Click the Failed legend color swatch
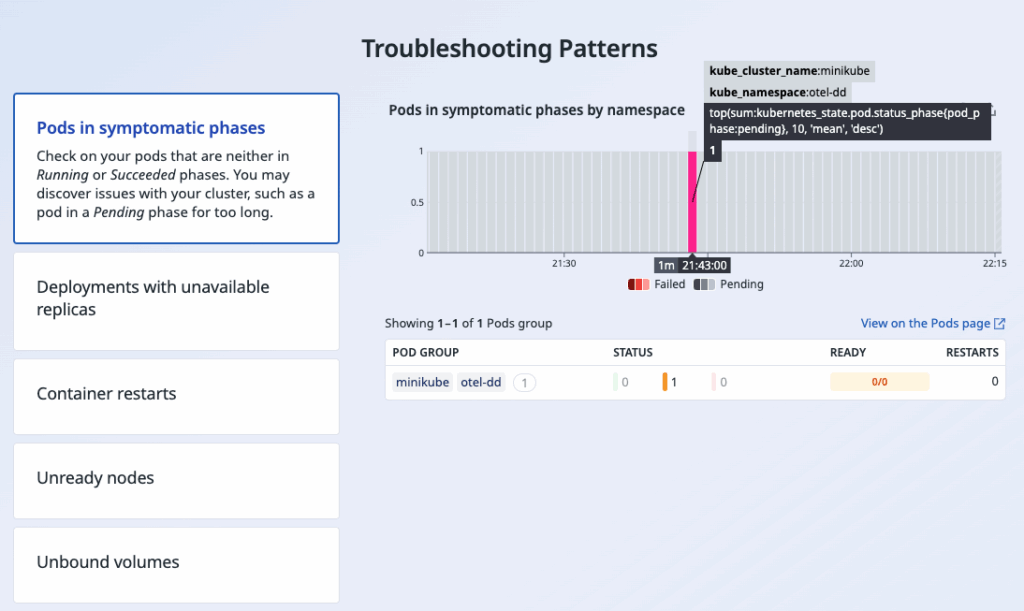Image resolution: width=1024 pixels, height=611 pixels. [x=639, y=285]
